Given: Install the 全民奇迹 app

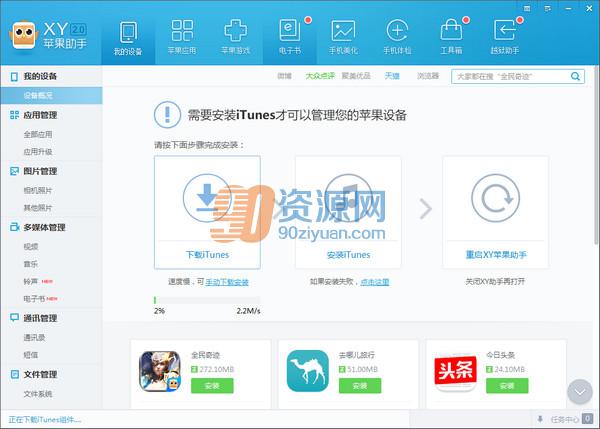Looking at the screenshot, I should pyautogui.click(x=212, y=386).
